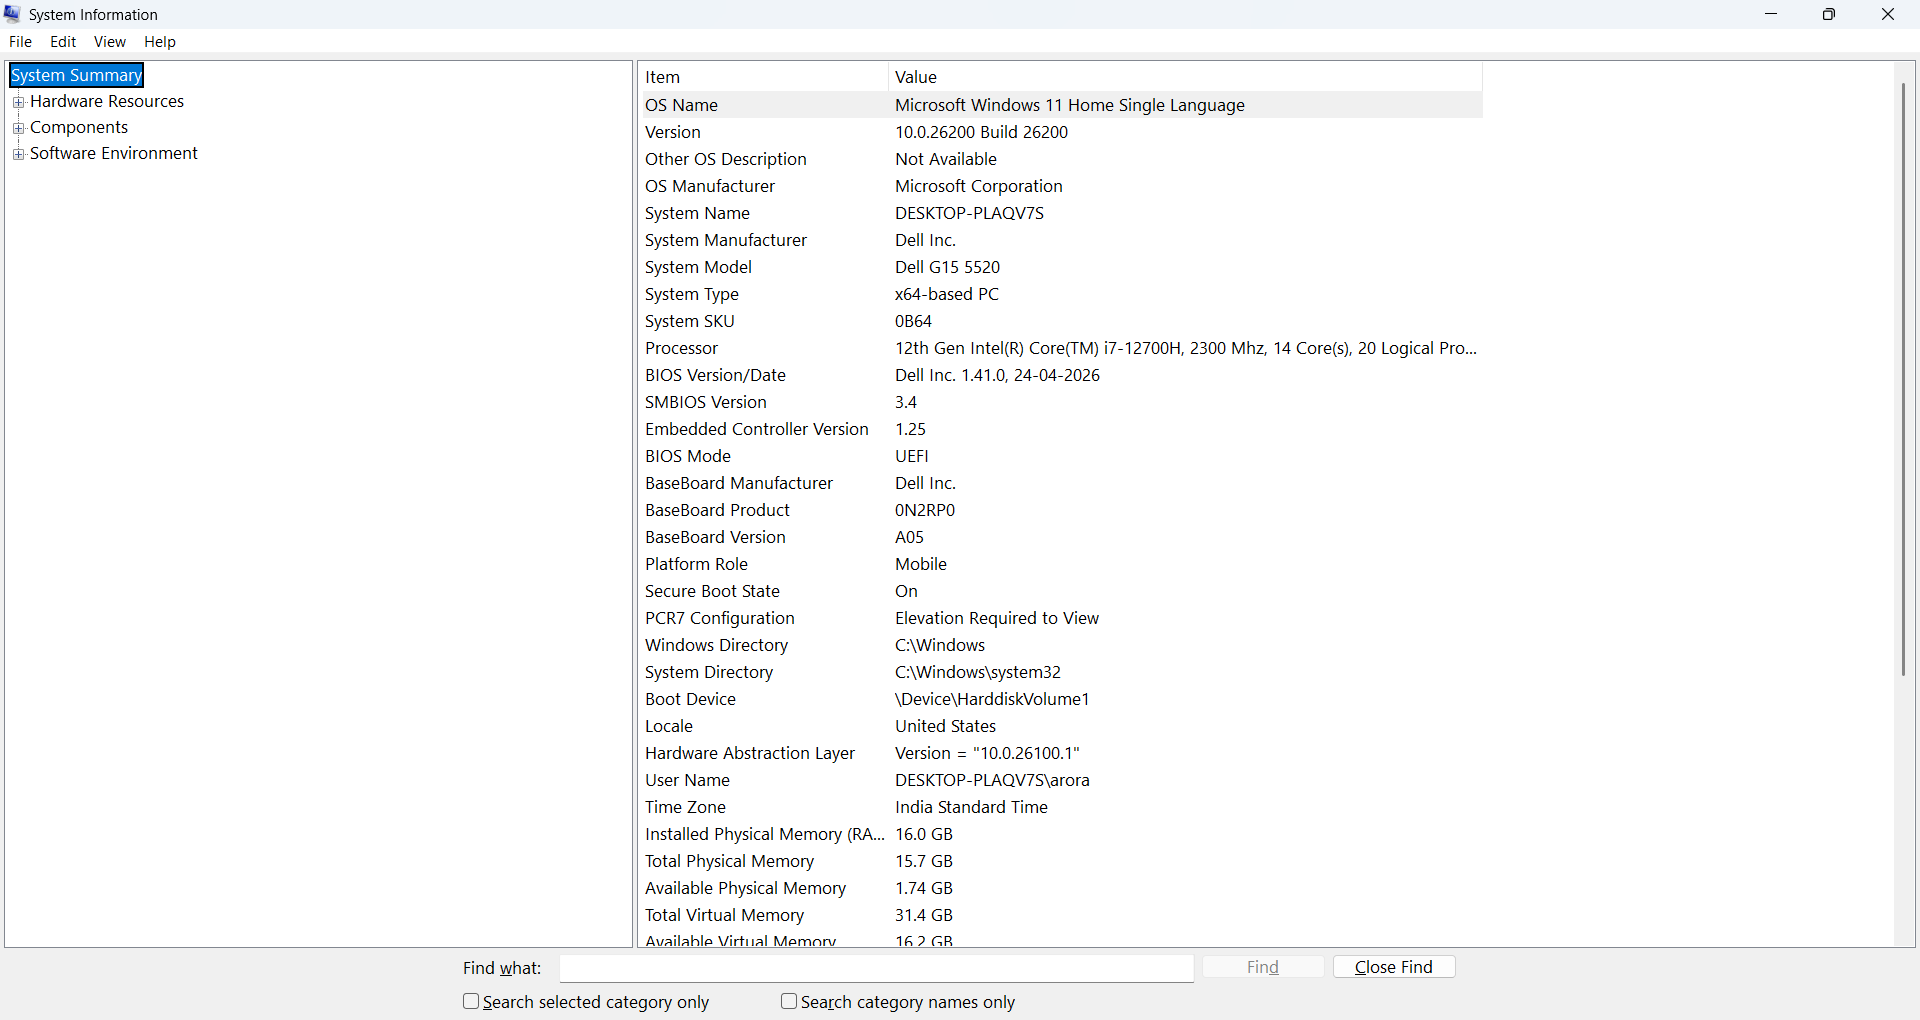Select System Summary in the tree
Viewport: 1920px width, 1020px height.
pyautogui.click(x=77, y=75)
